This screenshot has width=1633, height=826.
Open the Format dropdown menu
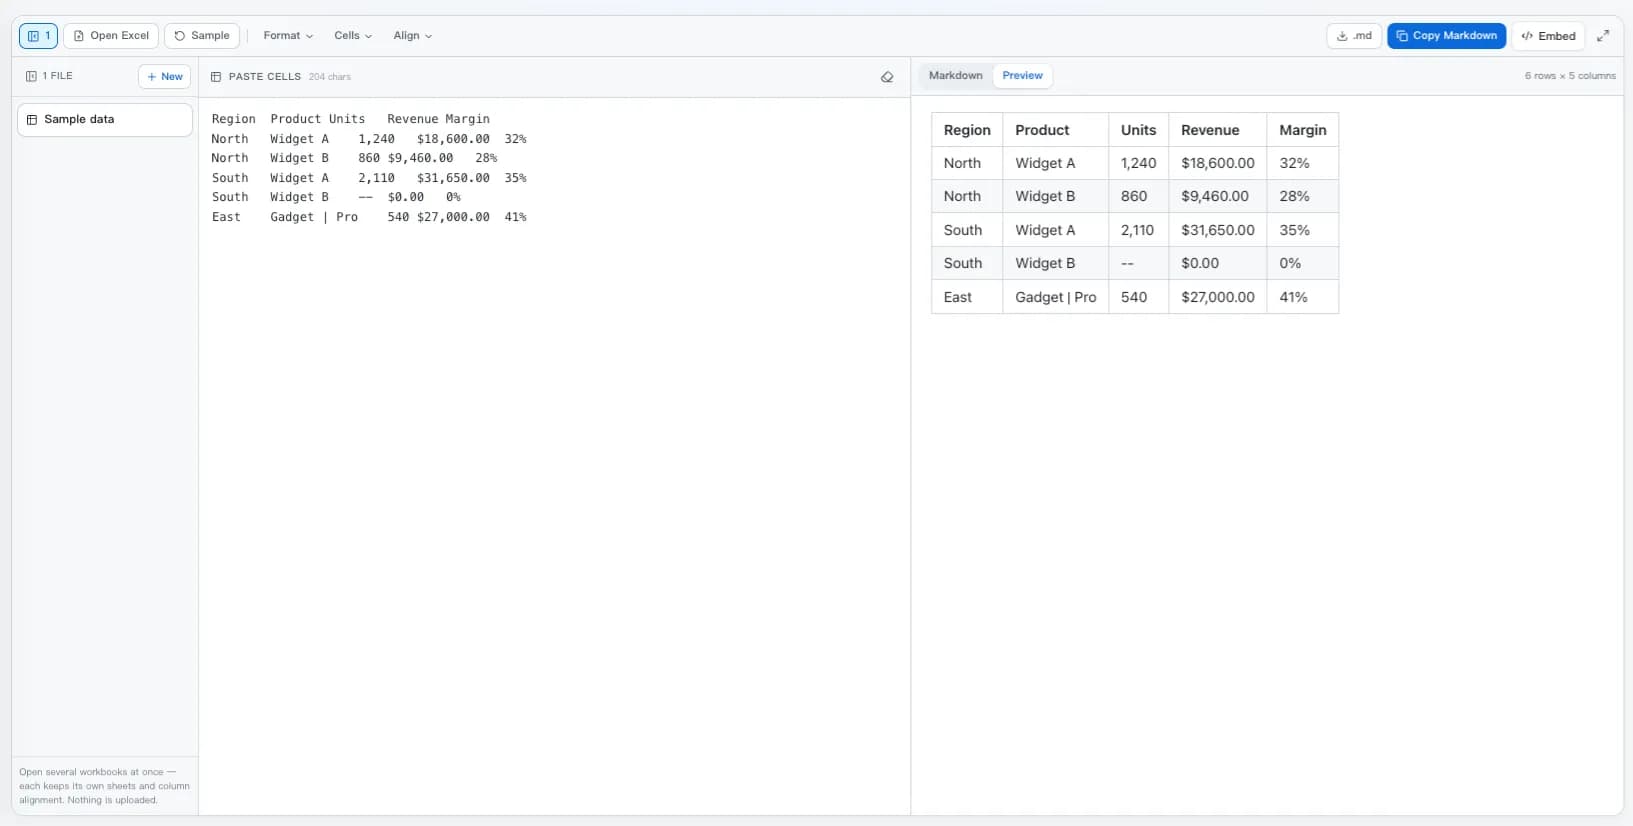[288, 36]
